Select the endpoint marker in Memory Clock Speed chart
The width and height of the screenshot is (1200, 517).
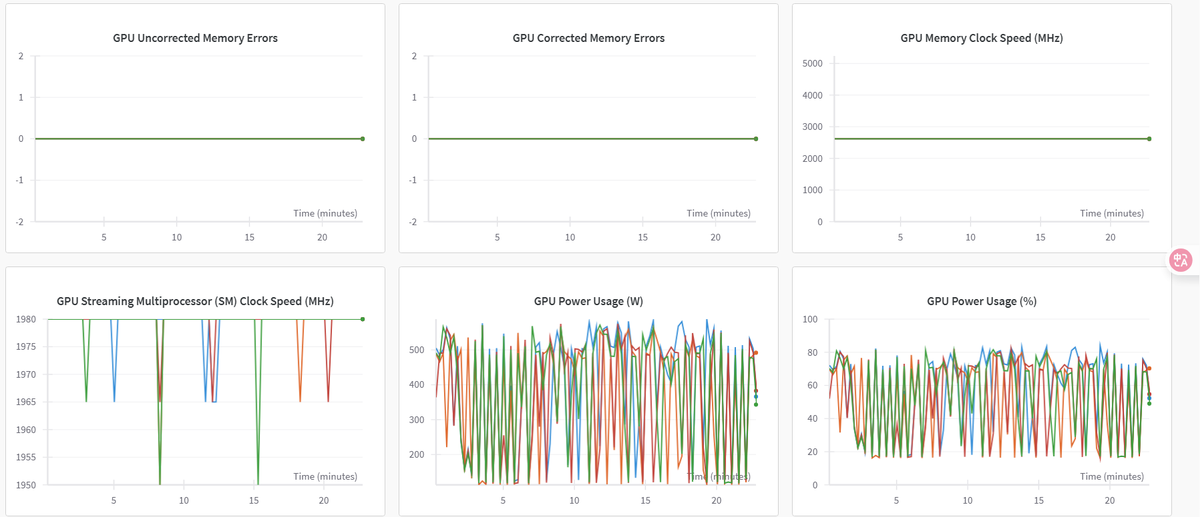pyautogui.click(x=1149, y=139)
